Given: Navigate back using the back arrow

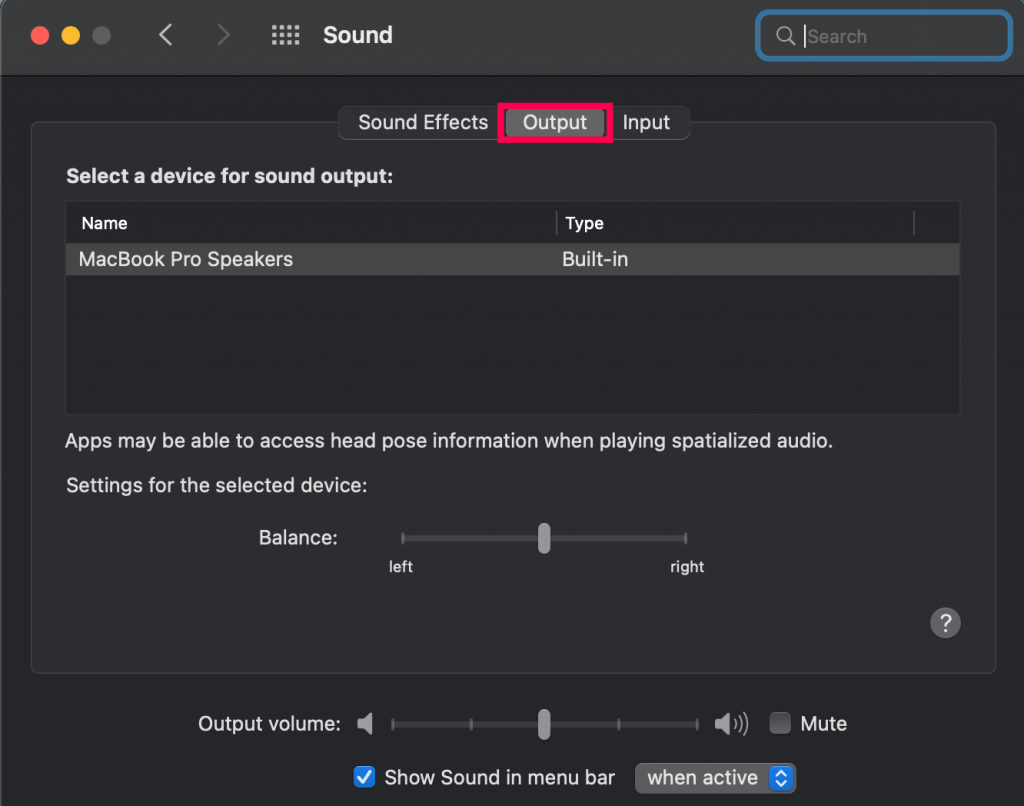Looking at the screenshot, I should tap(167, 35).
